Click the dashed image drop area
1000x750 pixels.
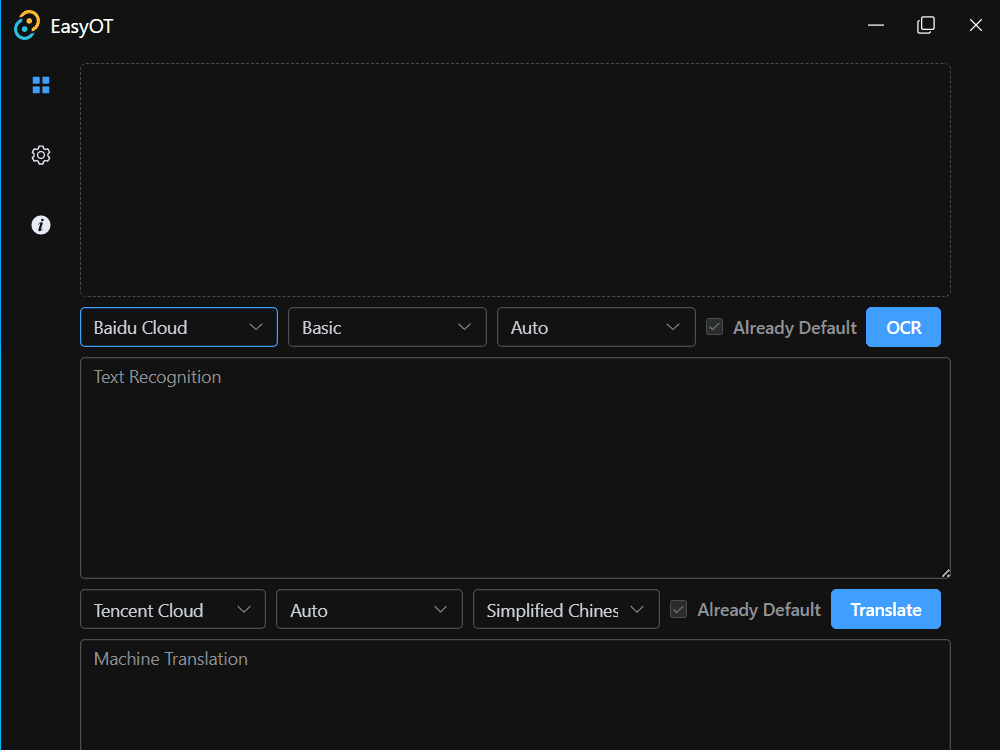[515, 180]
